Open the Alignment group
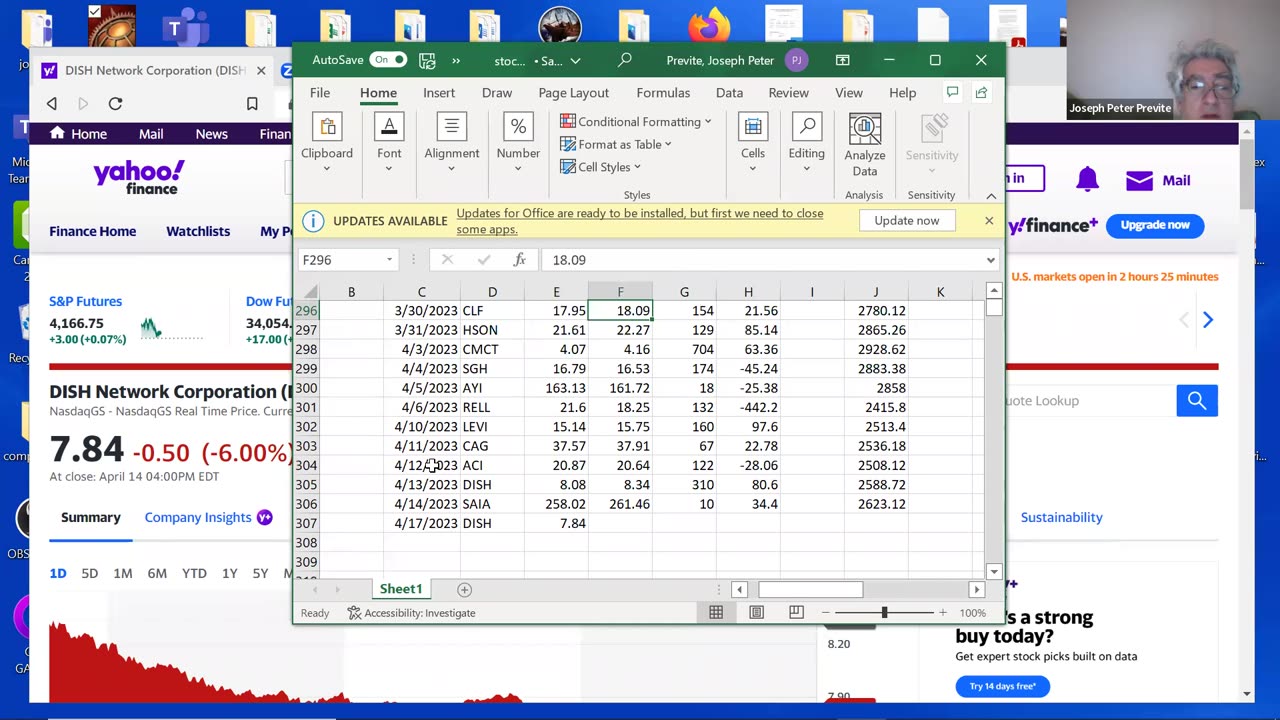The width and height of the screenshot is (1280, 720). point(452,142)
